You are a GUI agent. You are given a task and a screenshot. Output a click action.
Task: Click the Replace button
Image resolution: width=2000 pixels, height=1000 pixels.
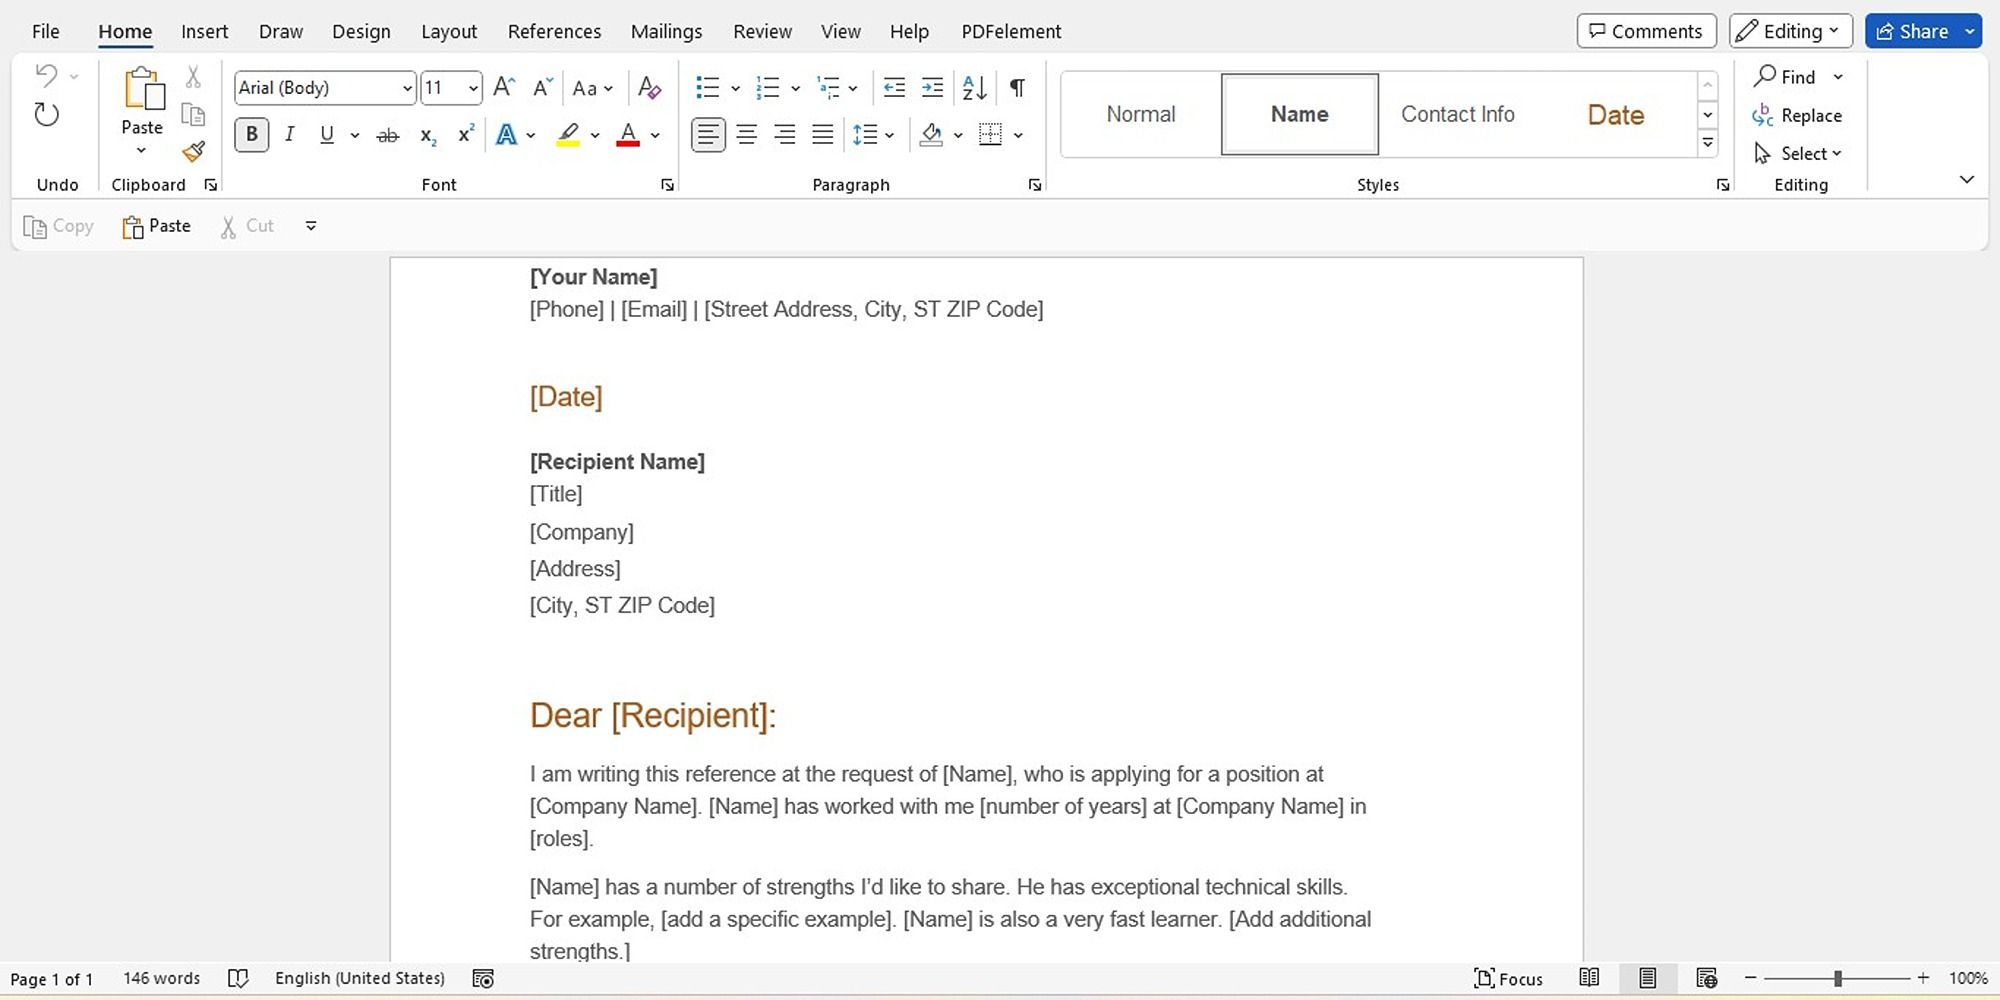coord(1797,115)
